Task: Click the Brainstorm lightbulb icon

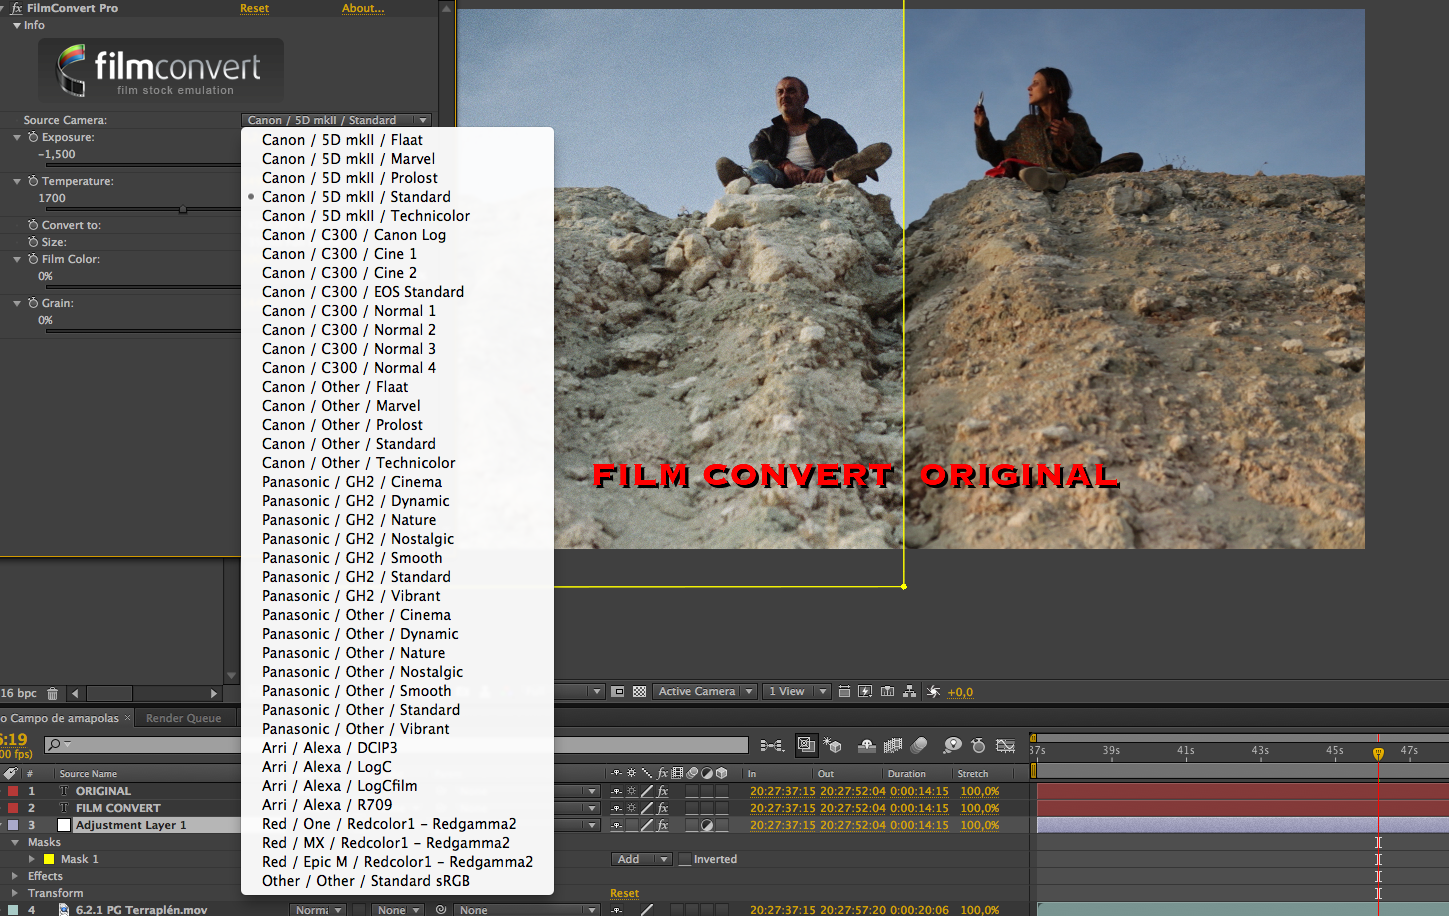Action: 953,745
